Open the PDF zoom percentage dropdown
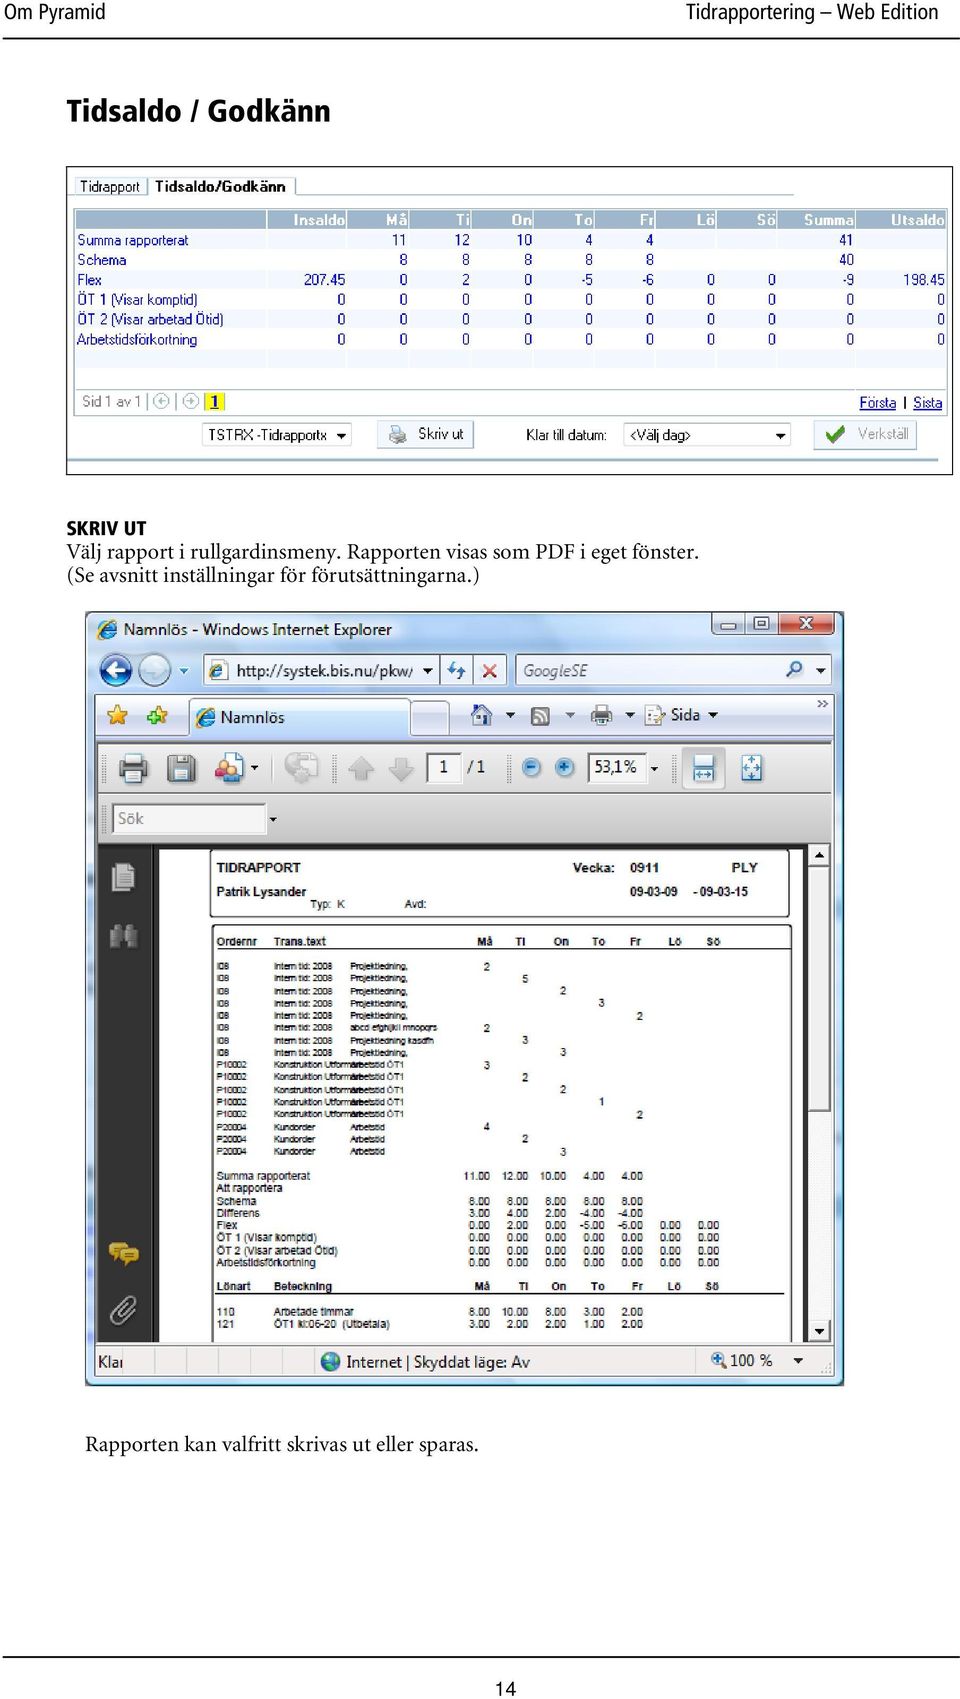This screenshot has width=960, height=1699. pos(655,768)
